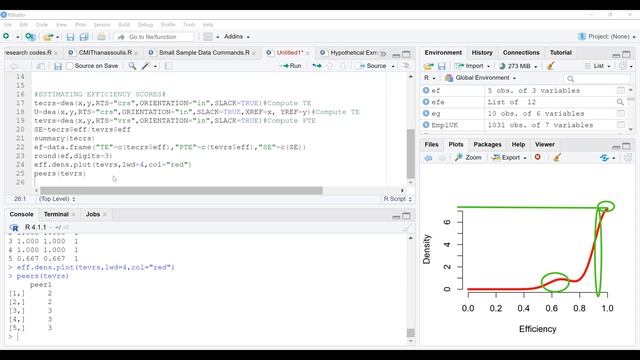640x360 pixels.
Task: Click the Create a Project icon
Action: (30, 37)
